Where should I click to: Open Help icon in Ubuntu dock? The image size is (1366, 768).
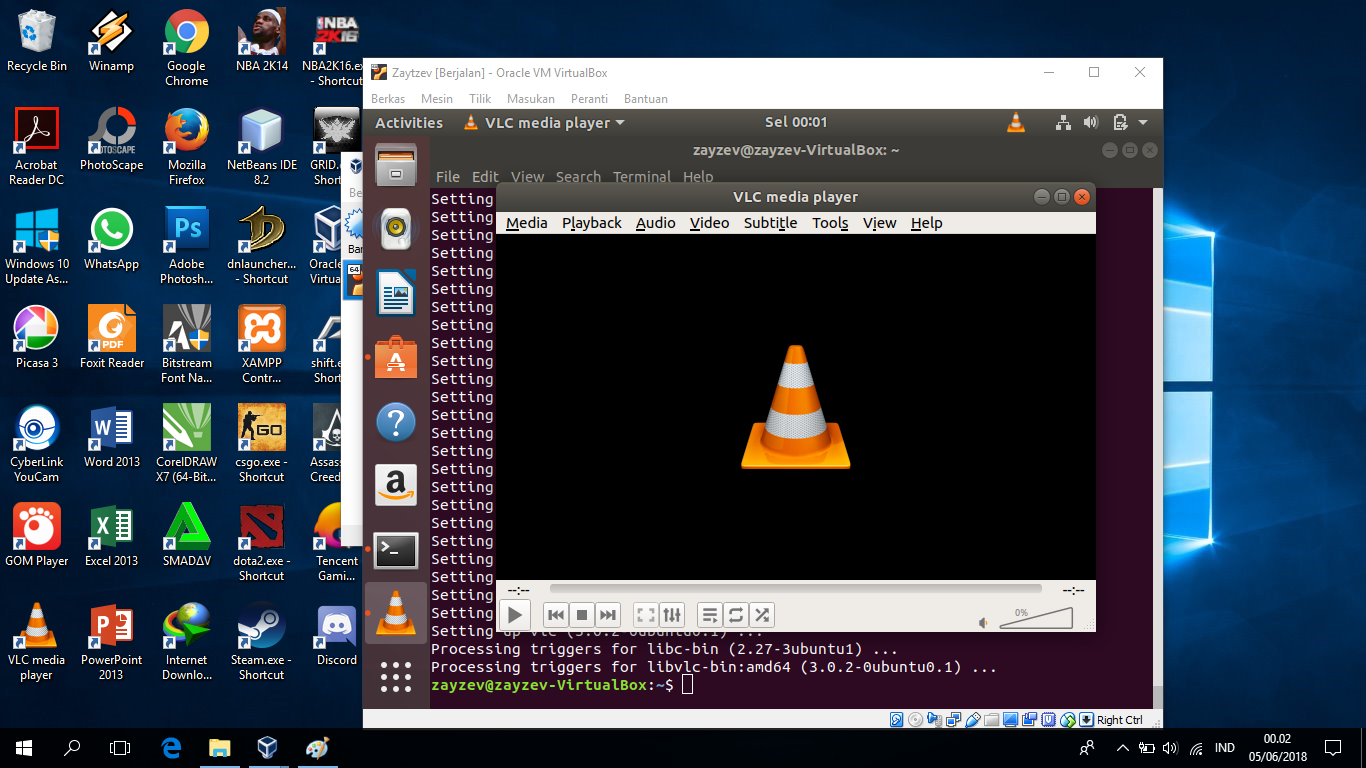pos(396,422)
